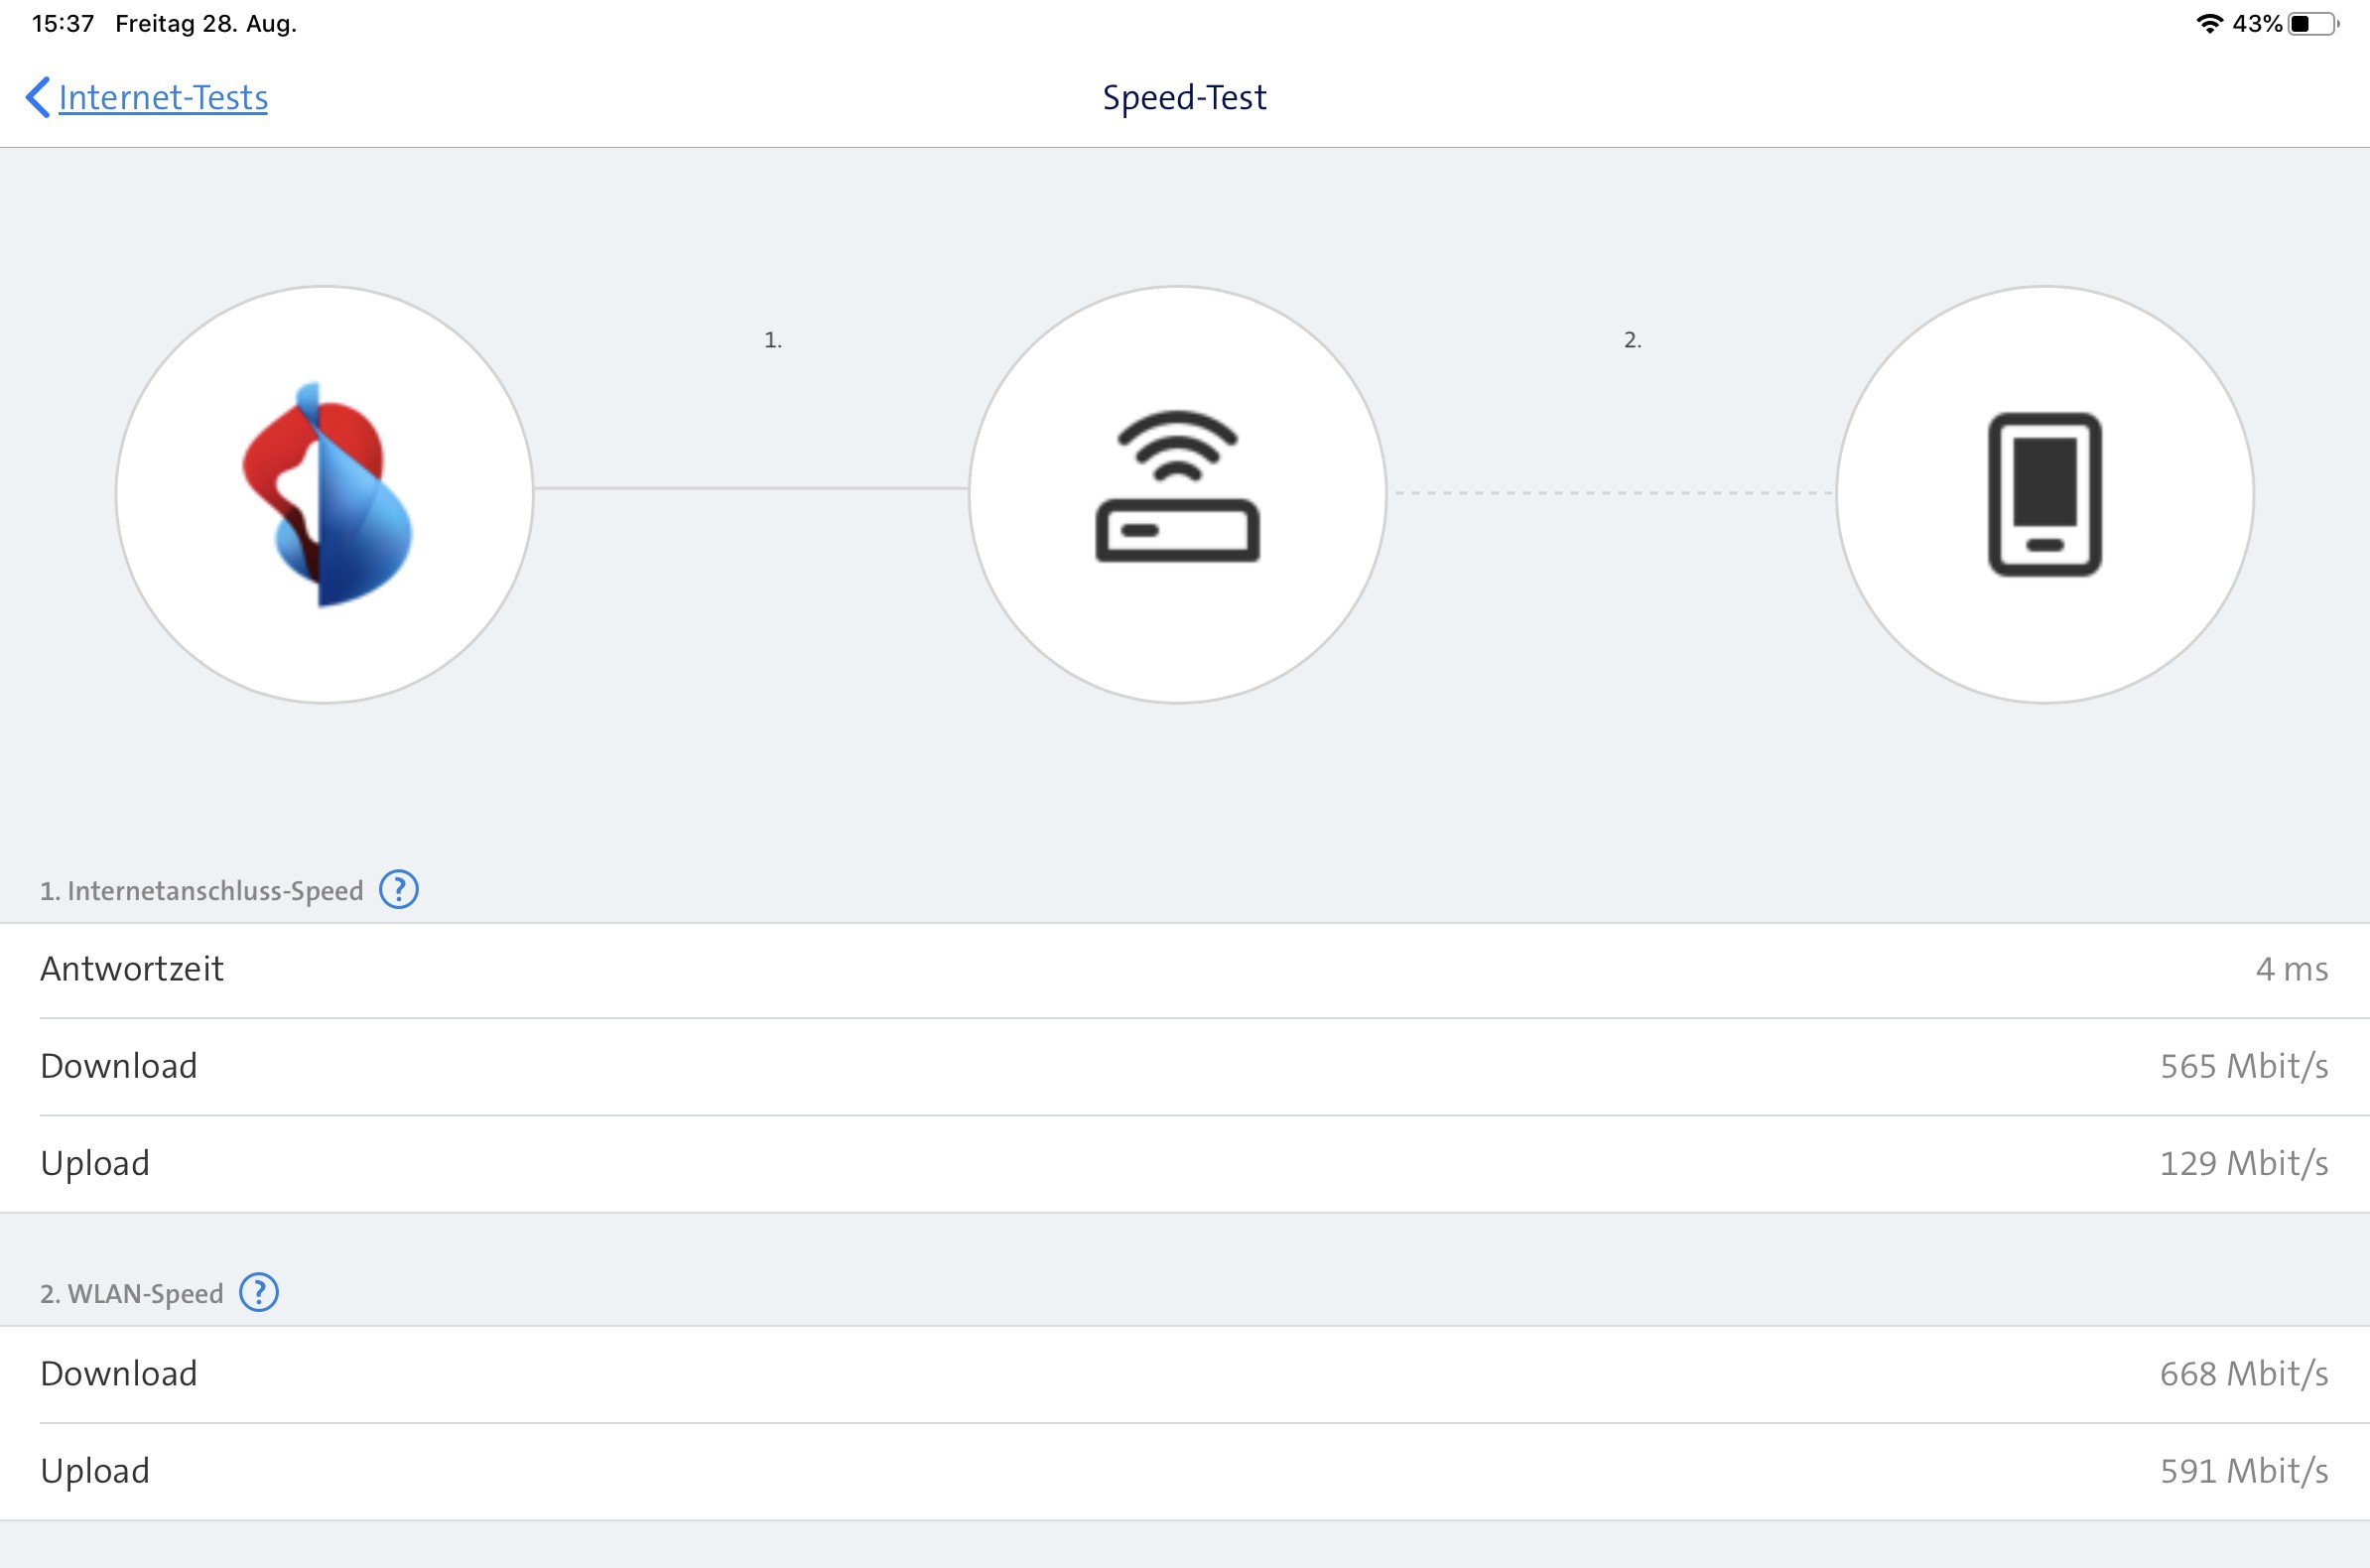Image resolution: width=2370 pixels, height=1568 pixels.
Task: Tap the Swisscom logo circle
Action: pos(325,494)
